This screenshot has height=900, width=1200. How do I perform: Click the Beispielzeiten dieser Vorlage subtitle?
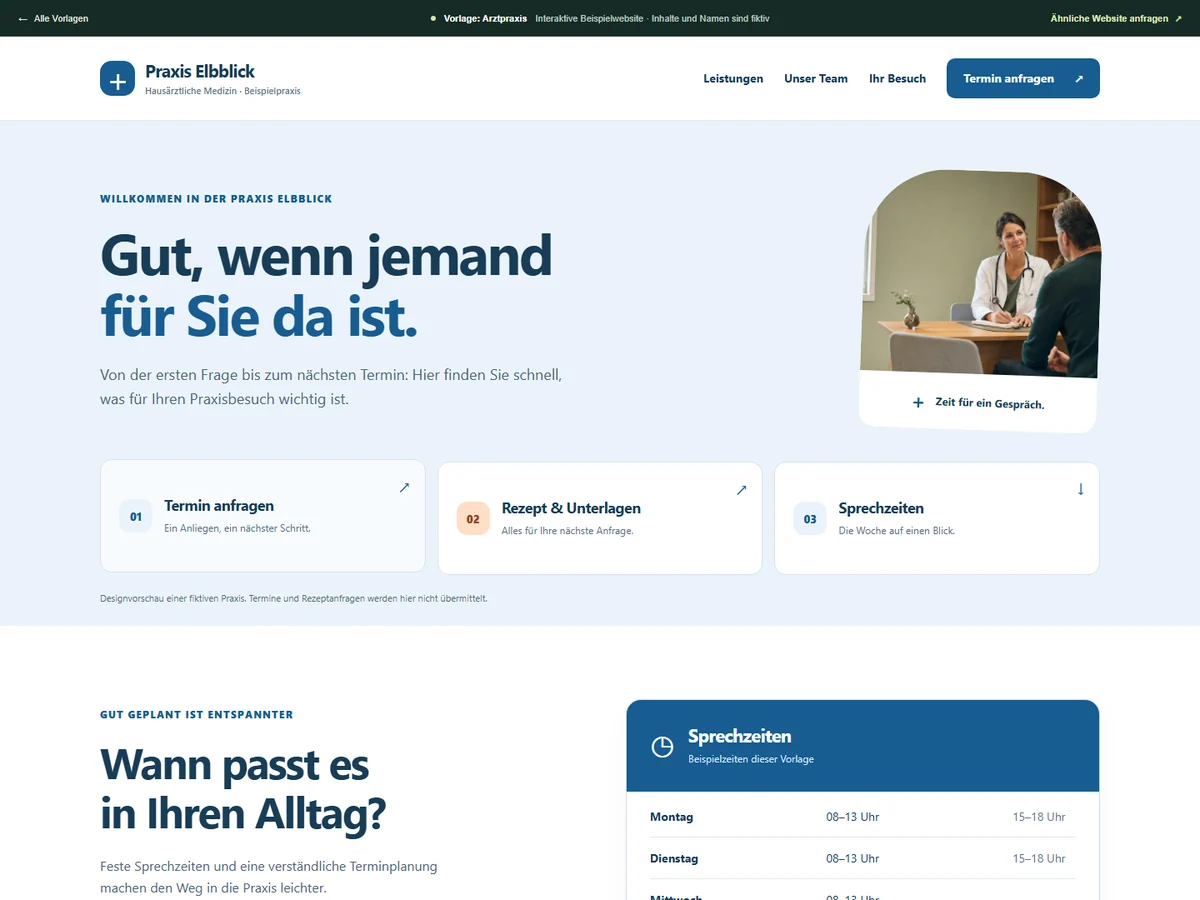pyautogui.click(x=751, y=759)
